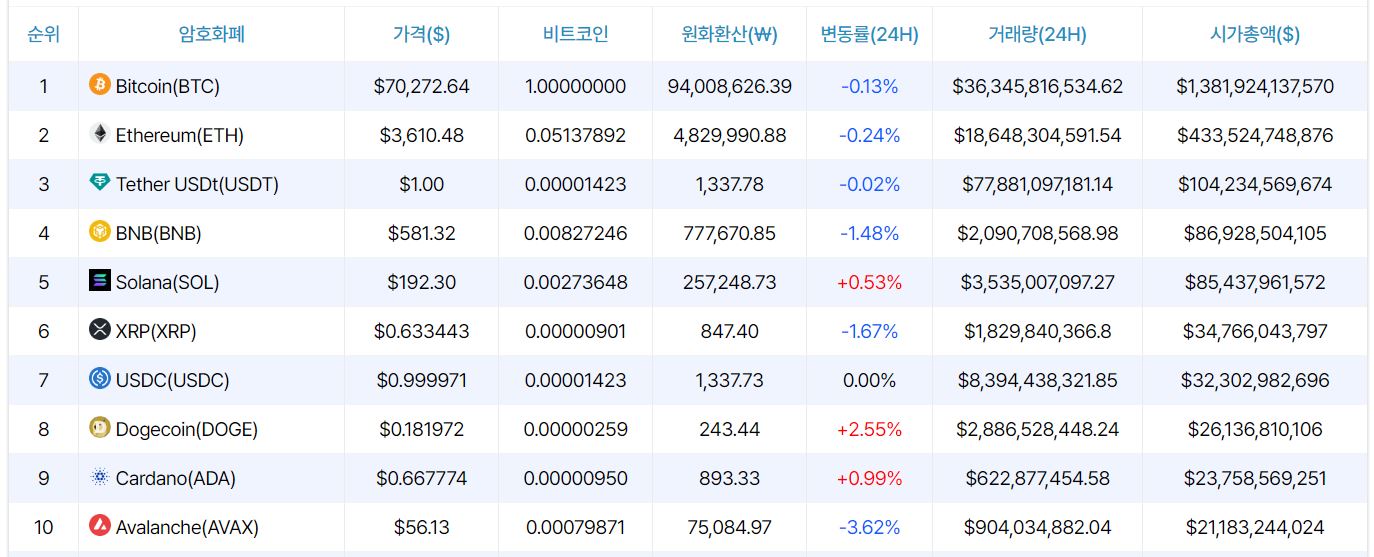Select Solana change rate +0.53%
Image resolution: width=1374 pixels, height=557 pixels.
[x=870, y=282]
